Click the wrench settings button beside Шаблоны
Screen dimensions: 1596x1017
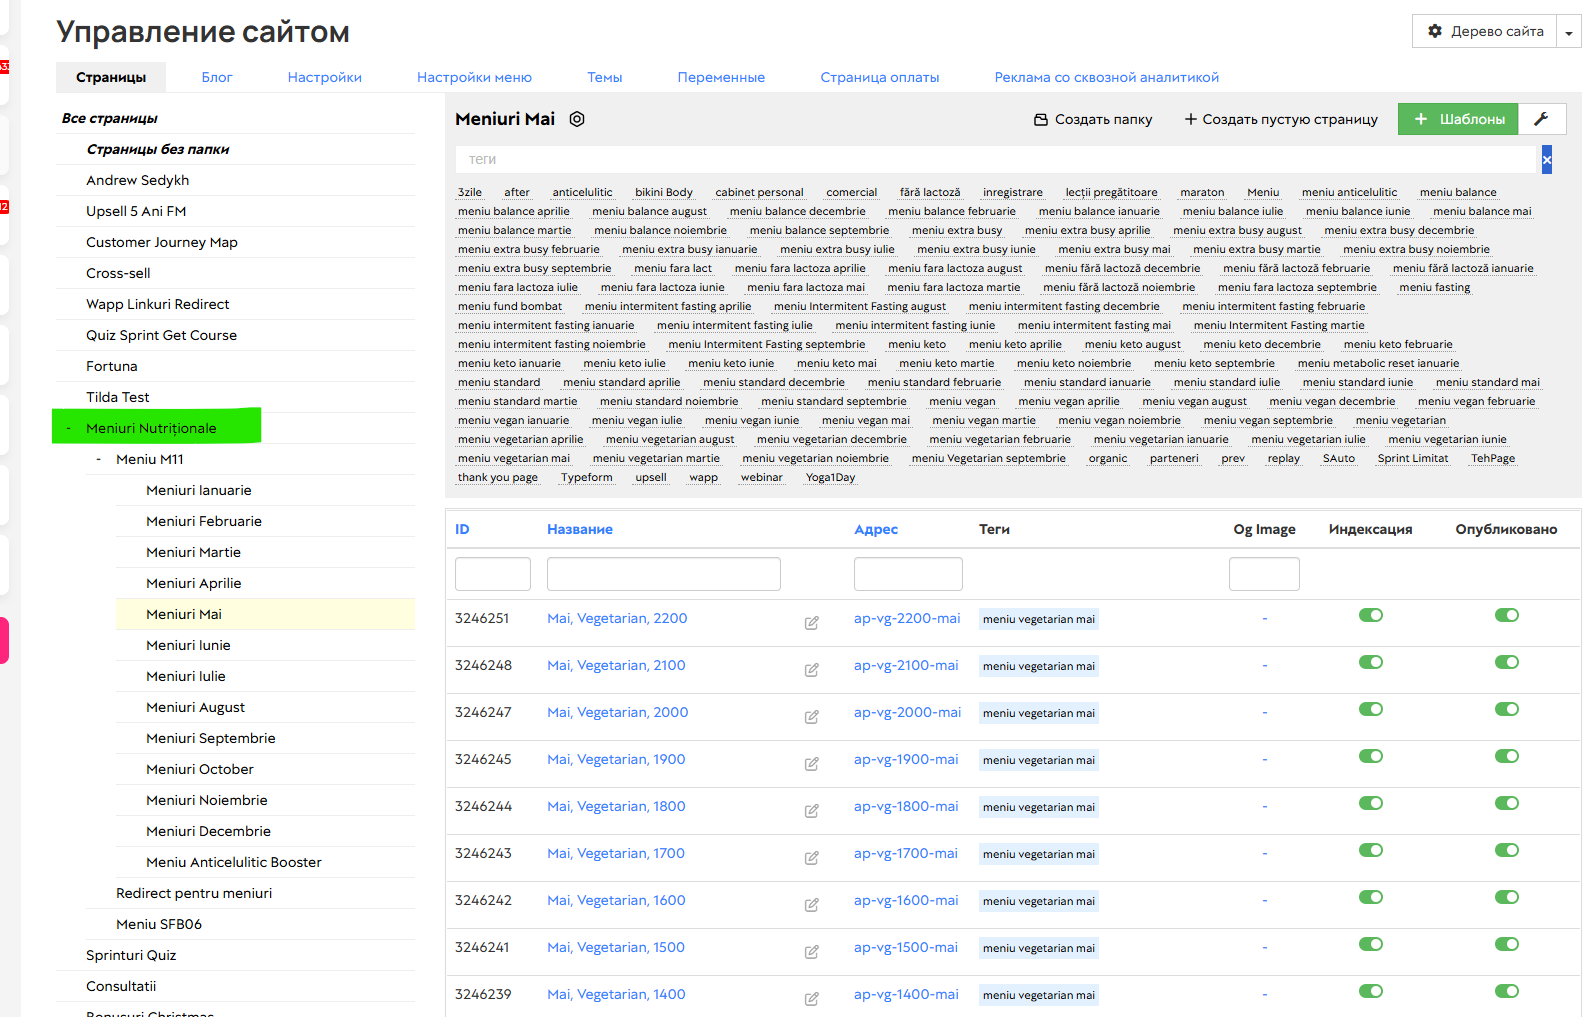(1542, 119)
